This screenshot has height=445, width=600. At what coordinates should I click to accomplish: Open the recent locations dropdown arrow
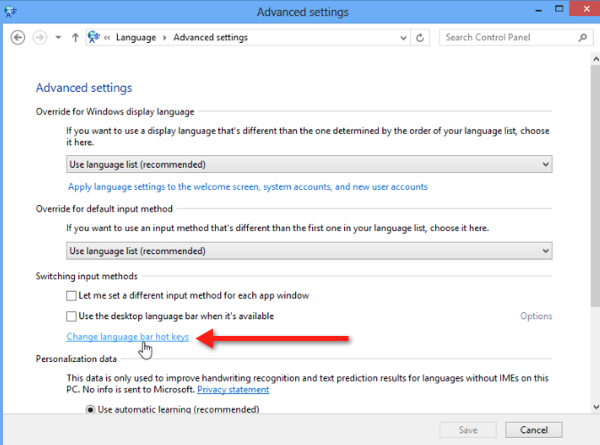pos(58,37)
